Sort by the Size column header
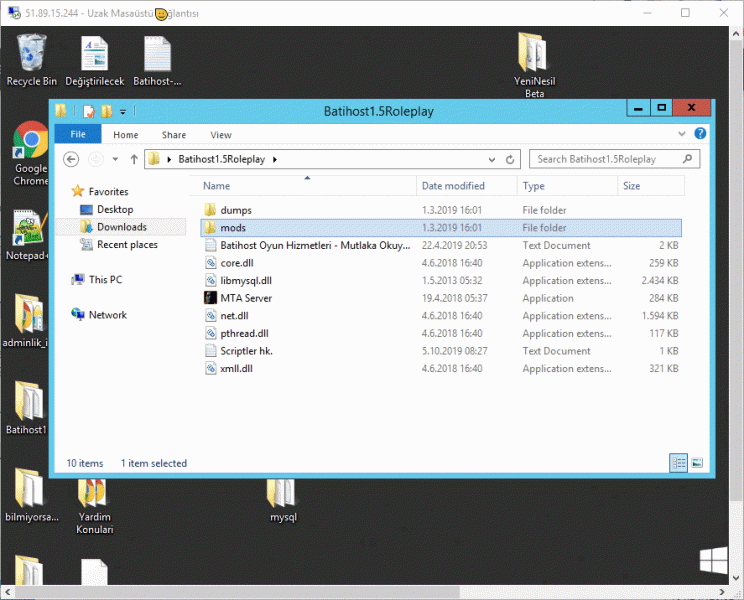This screenshot has width=744, height=600. click(x=651, y=186)
